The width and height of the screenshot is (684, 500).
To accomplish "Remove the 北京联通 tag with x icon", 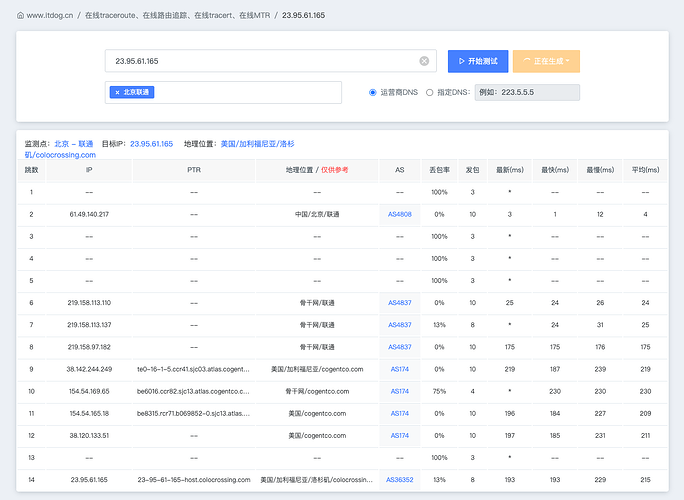I will point(117,92).
